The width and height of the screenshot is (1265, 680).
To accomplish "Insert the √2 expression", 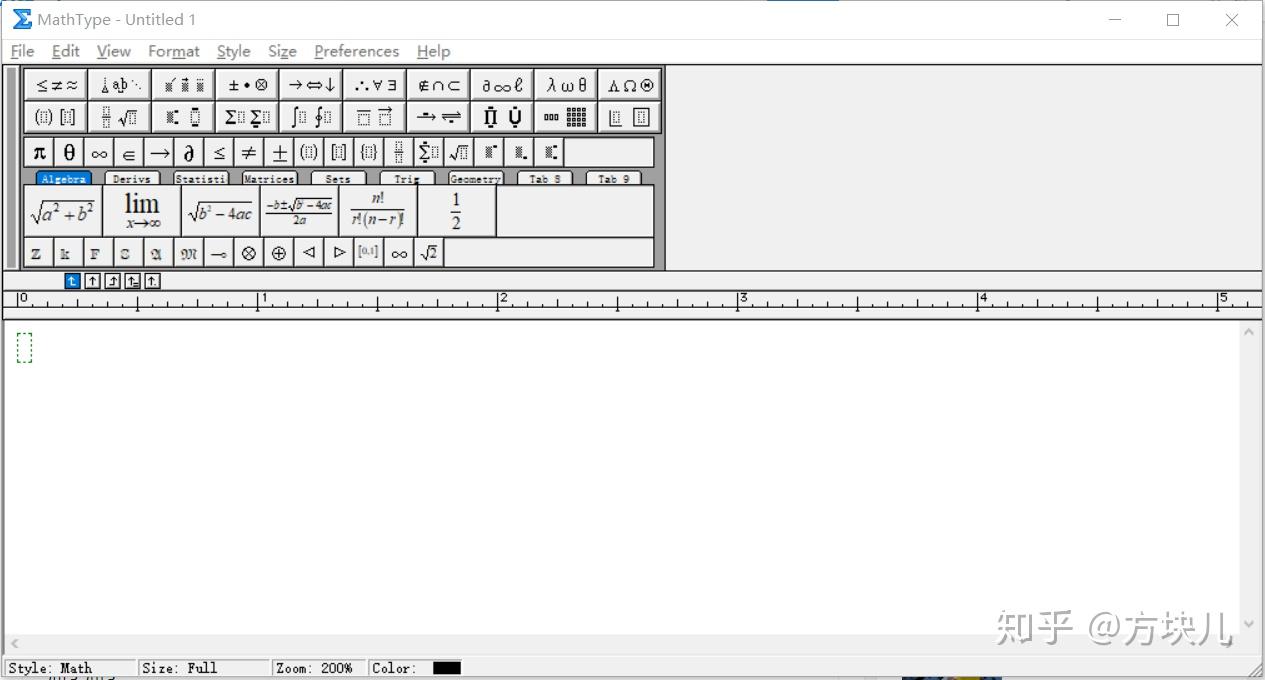I will tap(429, 253).
